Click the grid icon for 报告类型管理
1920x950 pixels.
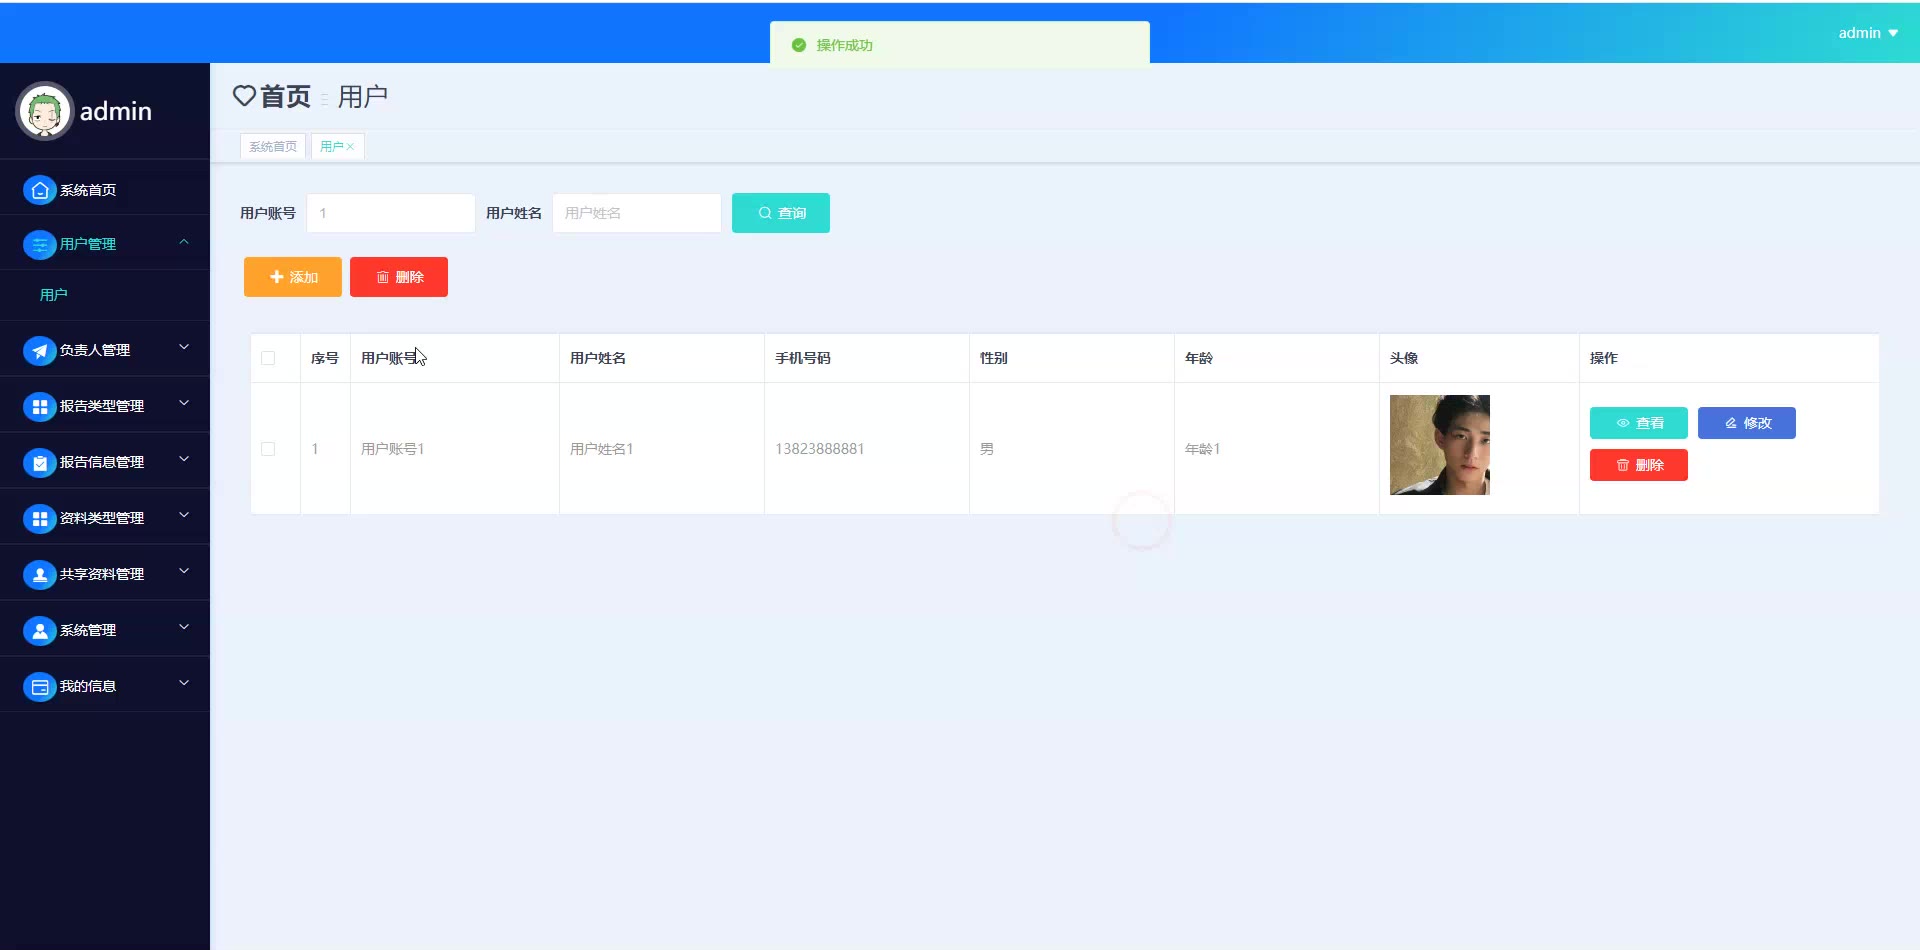point(39,406)
